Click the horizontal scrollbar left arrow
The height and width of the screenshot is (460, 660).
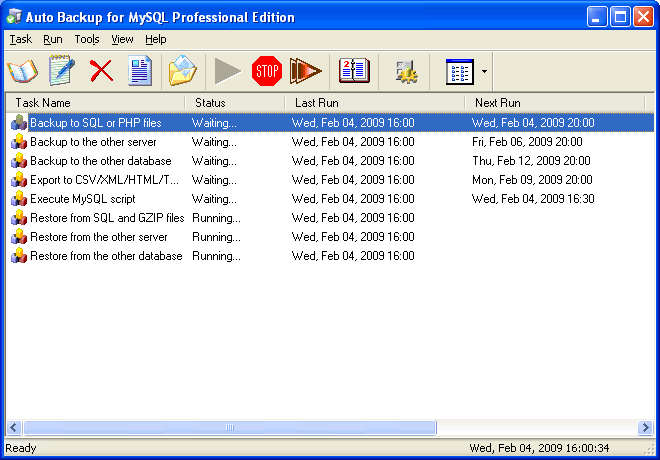14,428
